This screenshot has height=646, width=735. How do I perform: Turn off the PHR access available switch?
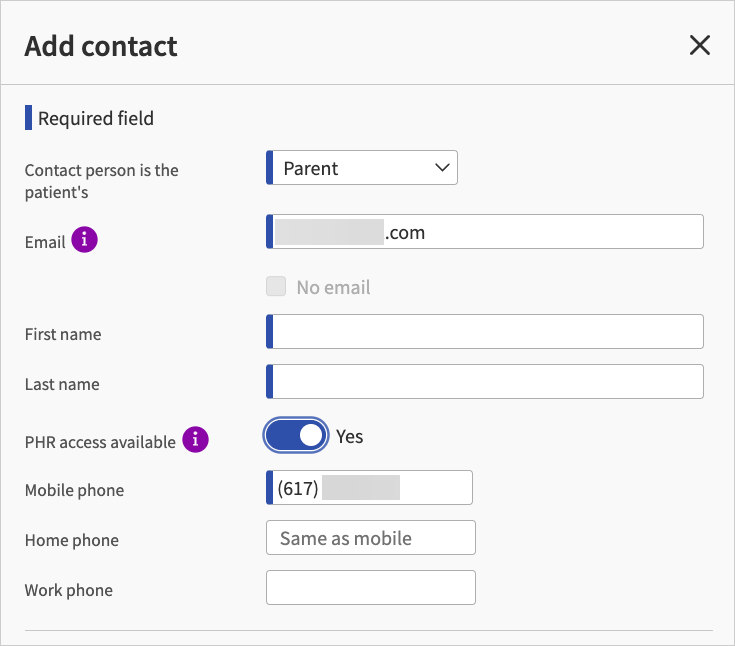pos(296,435)
